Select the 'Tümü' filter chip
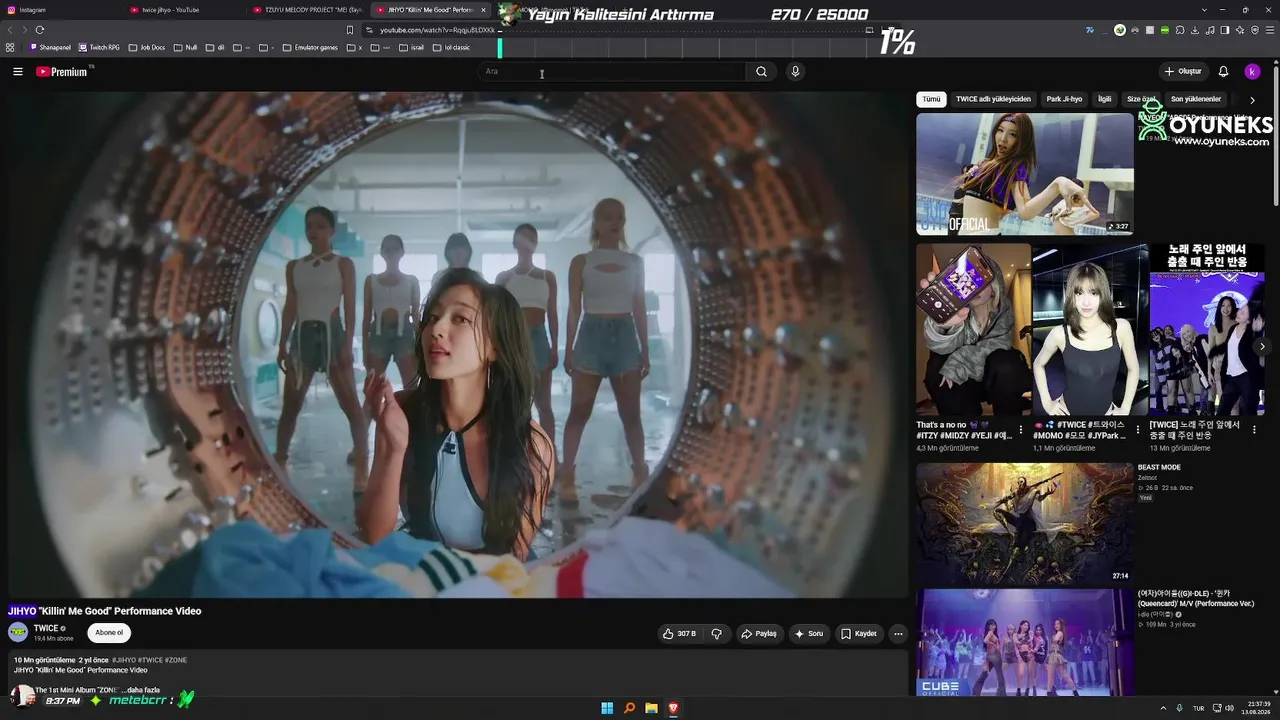1280x720 pixels. tap(931, 100)
